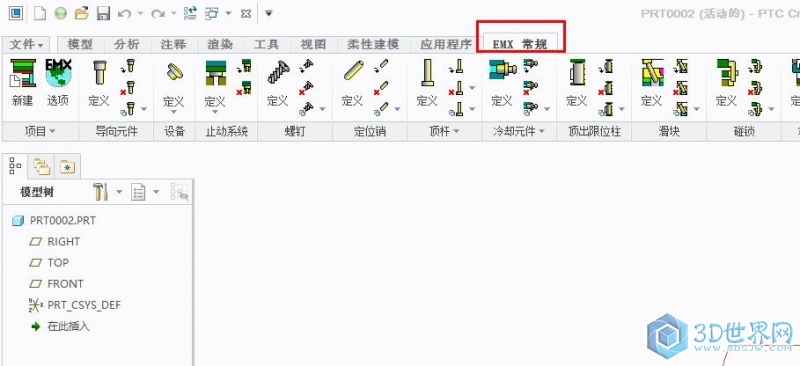Select the Favorites navigator tab icon
The height and width of the screenshot is (366, 800).
67,166
